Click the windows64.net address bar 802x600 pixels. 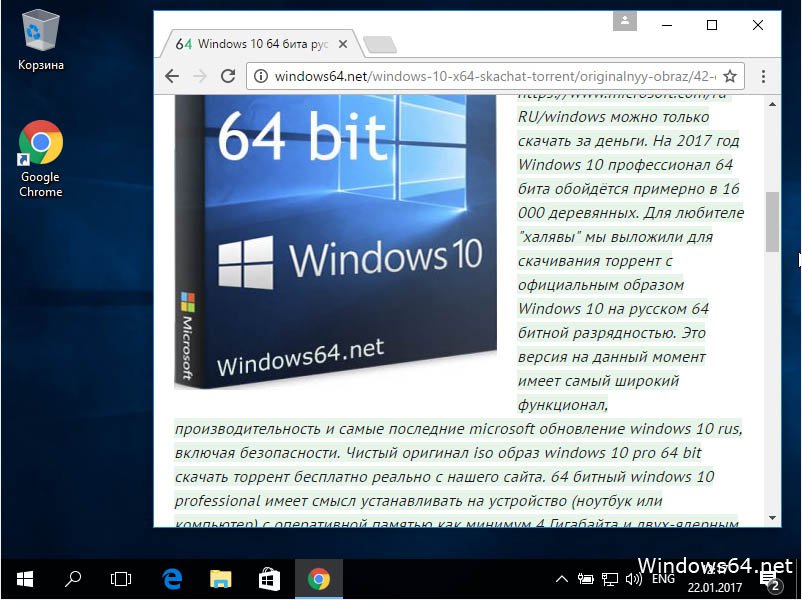(495, 76)
